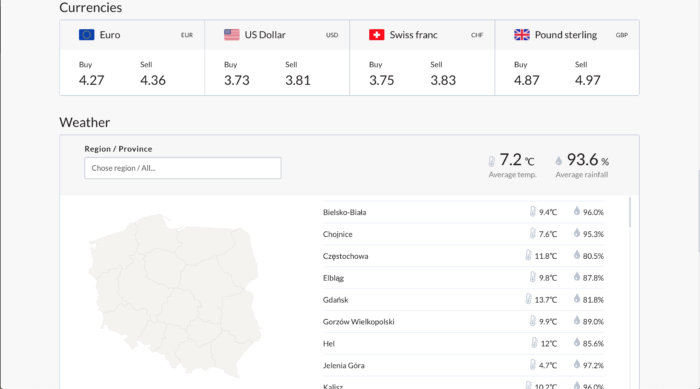Screen dimensions: 700x389
Task: Click the US Dollar buy rate 3.73
Action: click(237, 80)
